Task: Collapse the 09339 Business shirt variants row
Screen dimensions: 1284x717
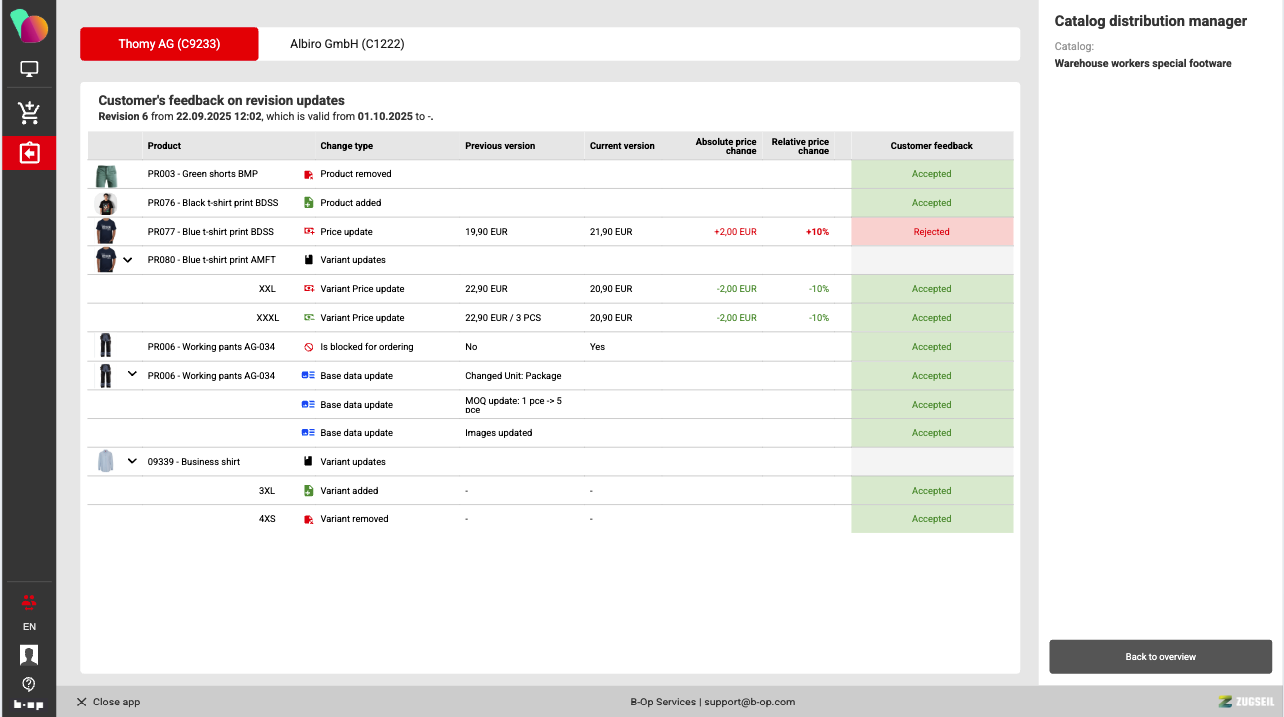Action: click(132, 462)
